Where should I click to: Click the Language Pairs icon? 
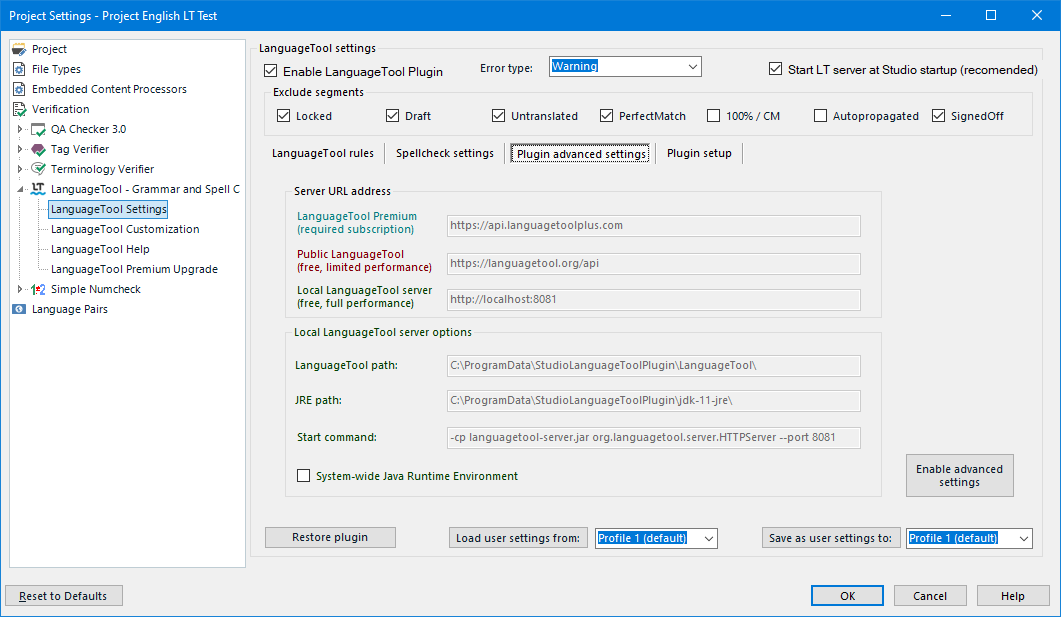(x=19, y=309)
